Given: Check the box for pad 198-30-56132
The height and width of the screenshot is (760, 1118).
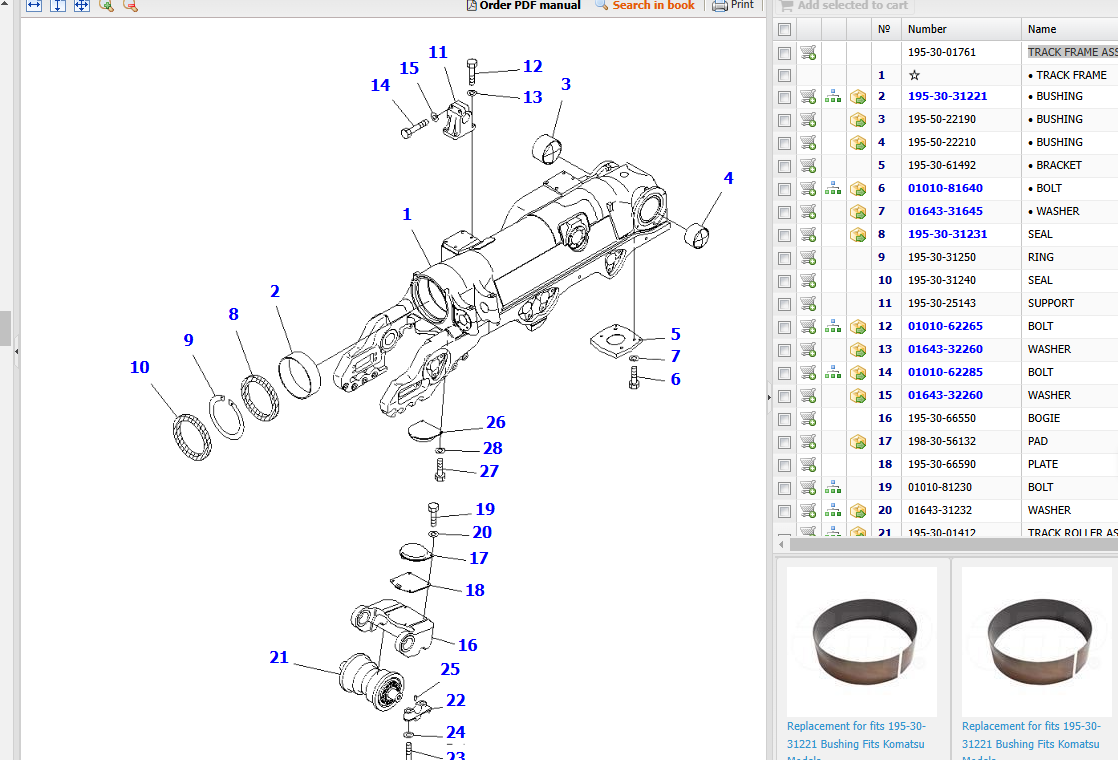Looking at the screenshot, I should click(784, 442).
